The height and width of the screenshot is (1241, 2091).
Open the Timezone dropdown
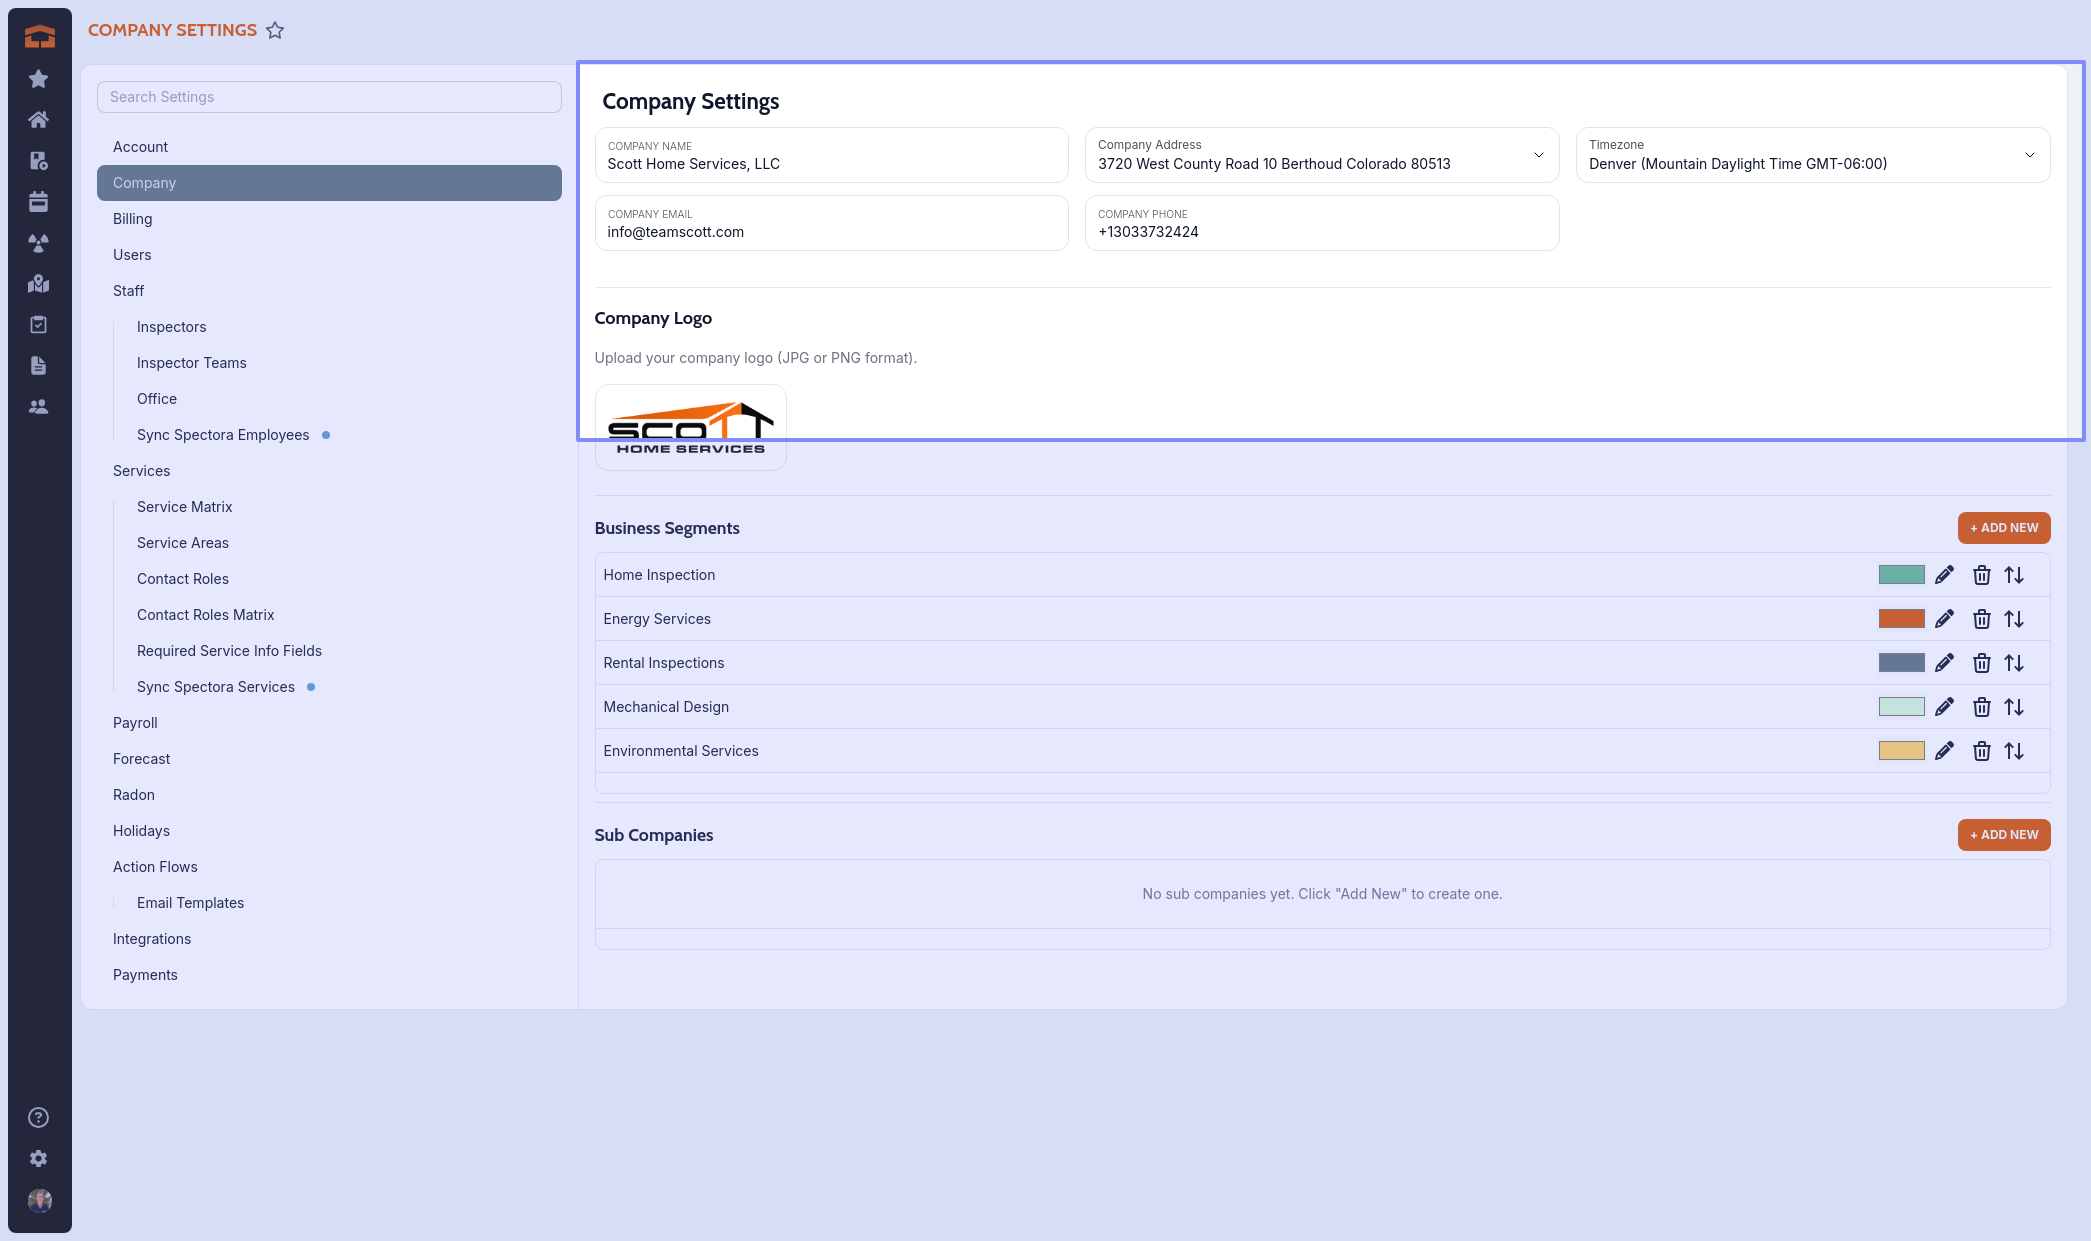tap(2029, 155)
